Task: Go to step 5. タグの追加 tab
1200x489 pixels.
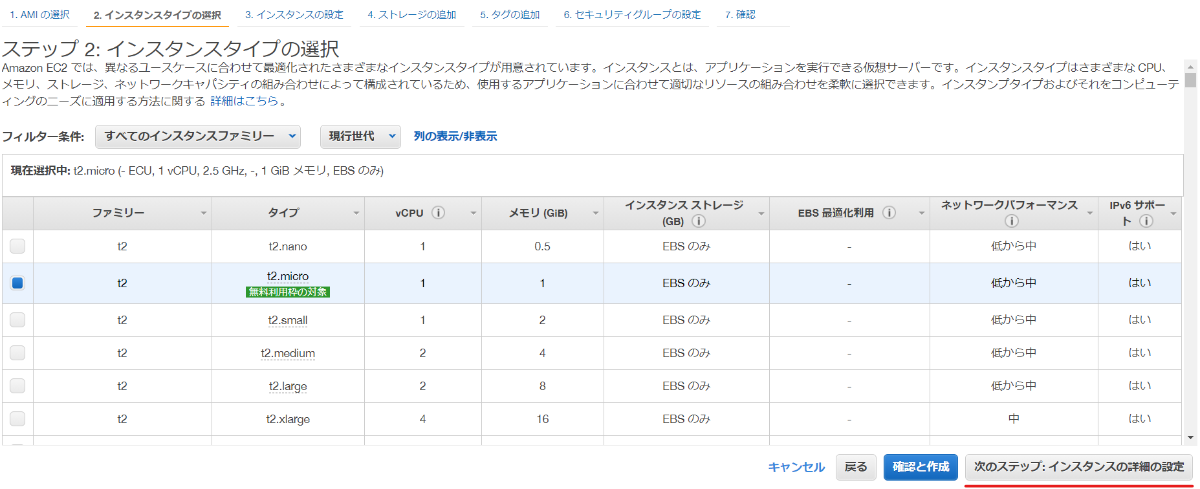Action: point(509,14)
